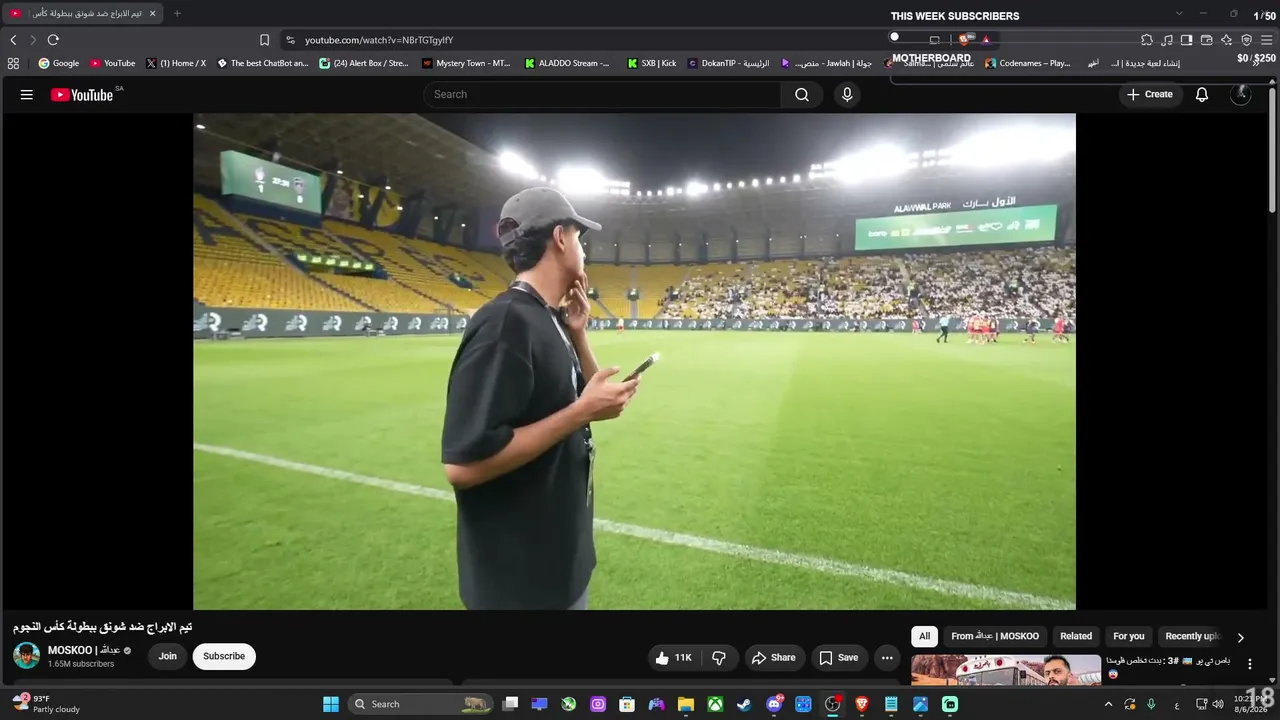
Task: Open options menu for the suggested video
Action: click(x=1249, y=664)
